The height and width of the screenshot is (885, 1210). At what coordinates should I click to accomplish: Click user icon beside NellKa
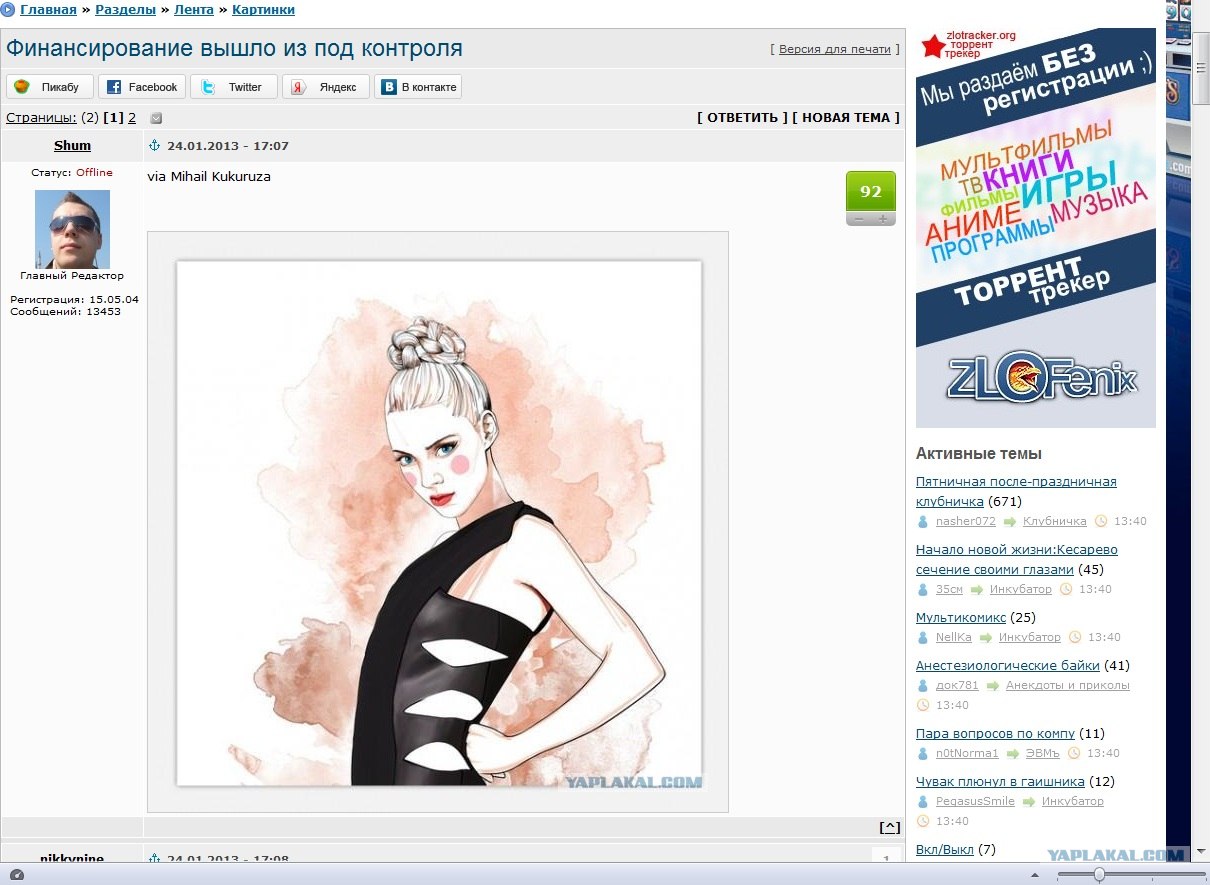click(923, 637)
